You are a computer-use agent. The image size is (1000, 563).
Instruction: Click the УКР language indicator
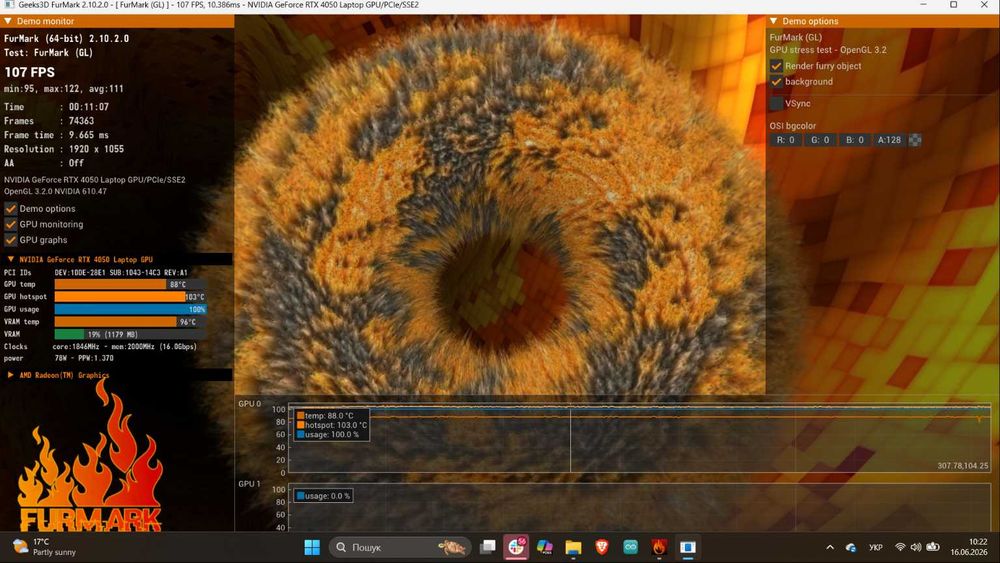point(876,547)
